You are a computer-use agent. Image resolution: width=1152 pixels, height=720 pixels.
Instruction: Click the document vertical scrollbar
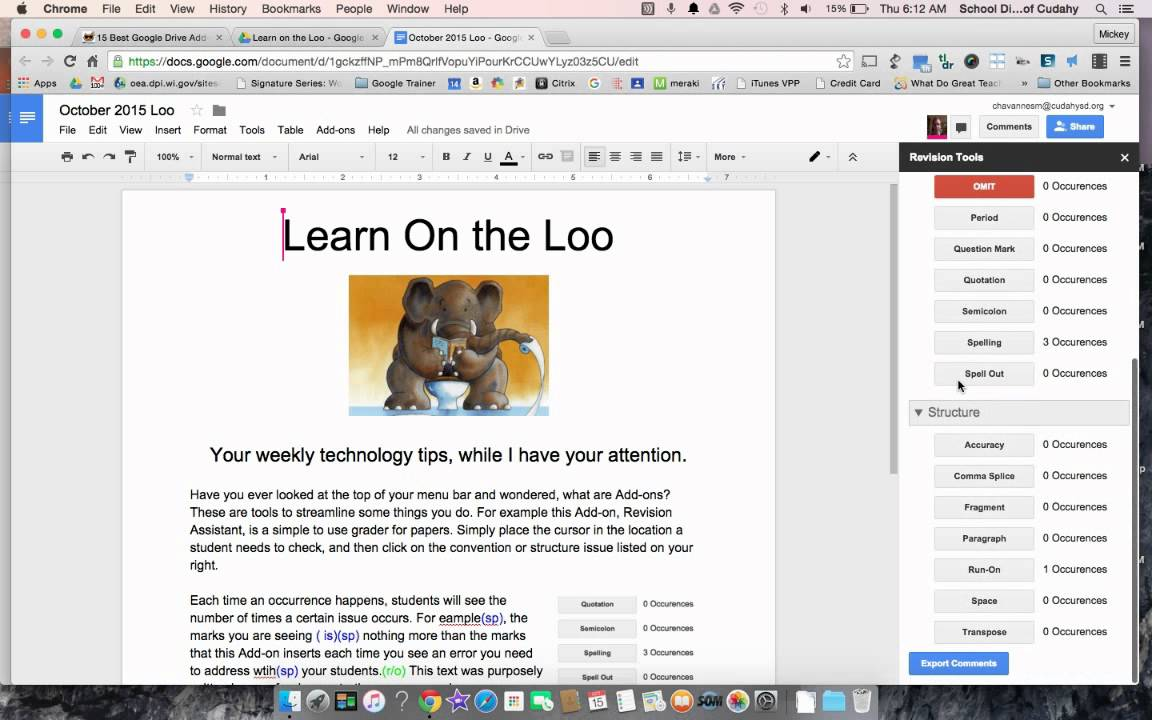click(x=893, y=331)
